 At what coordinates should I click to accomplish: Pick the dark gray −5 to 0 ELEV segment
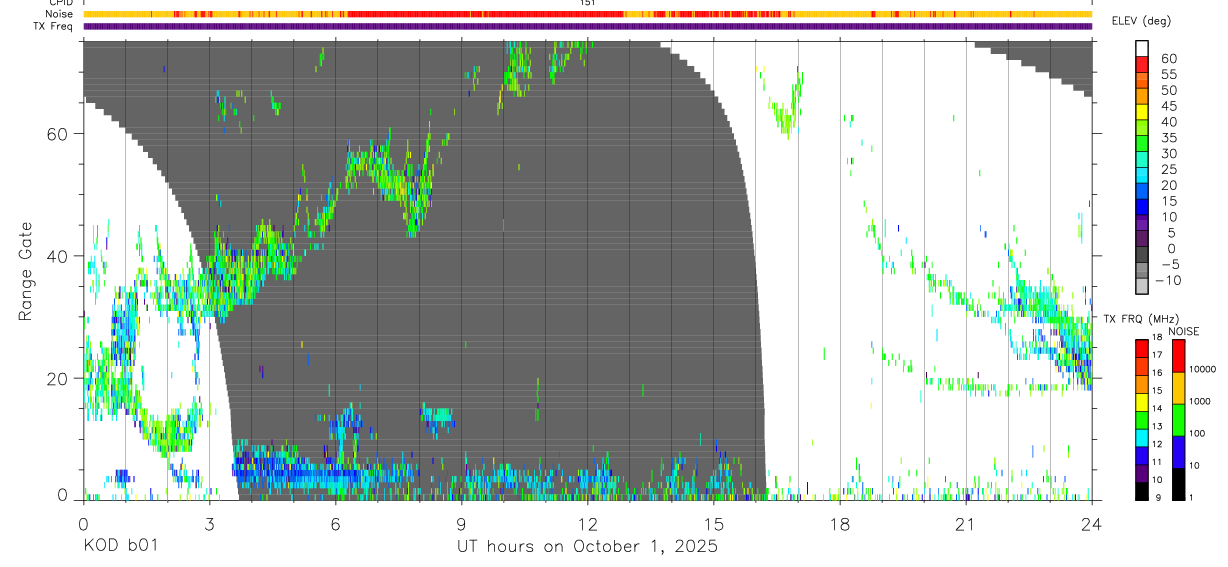tap(1141, 256)
